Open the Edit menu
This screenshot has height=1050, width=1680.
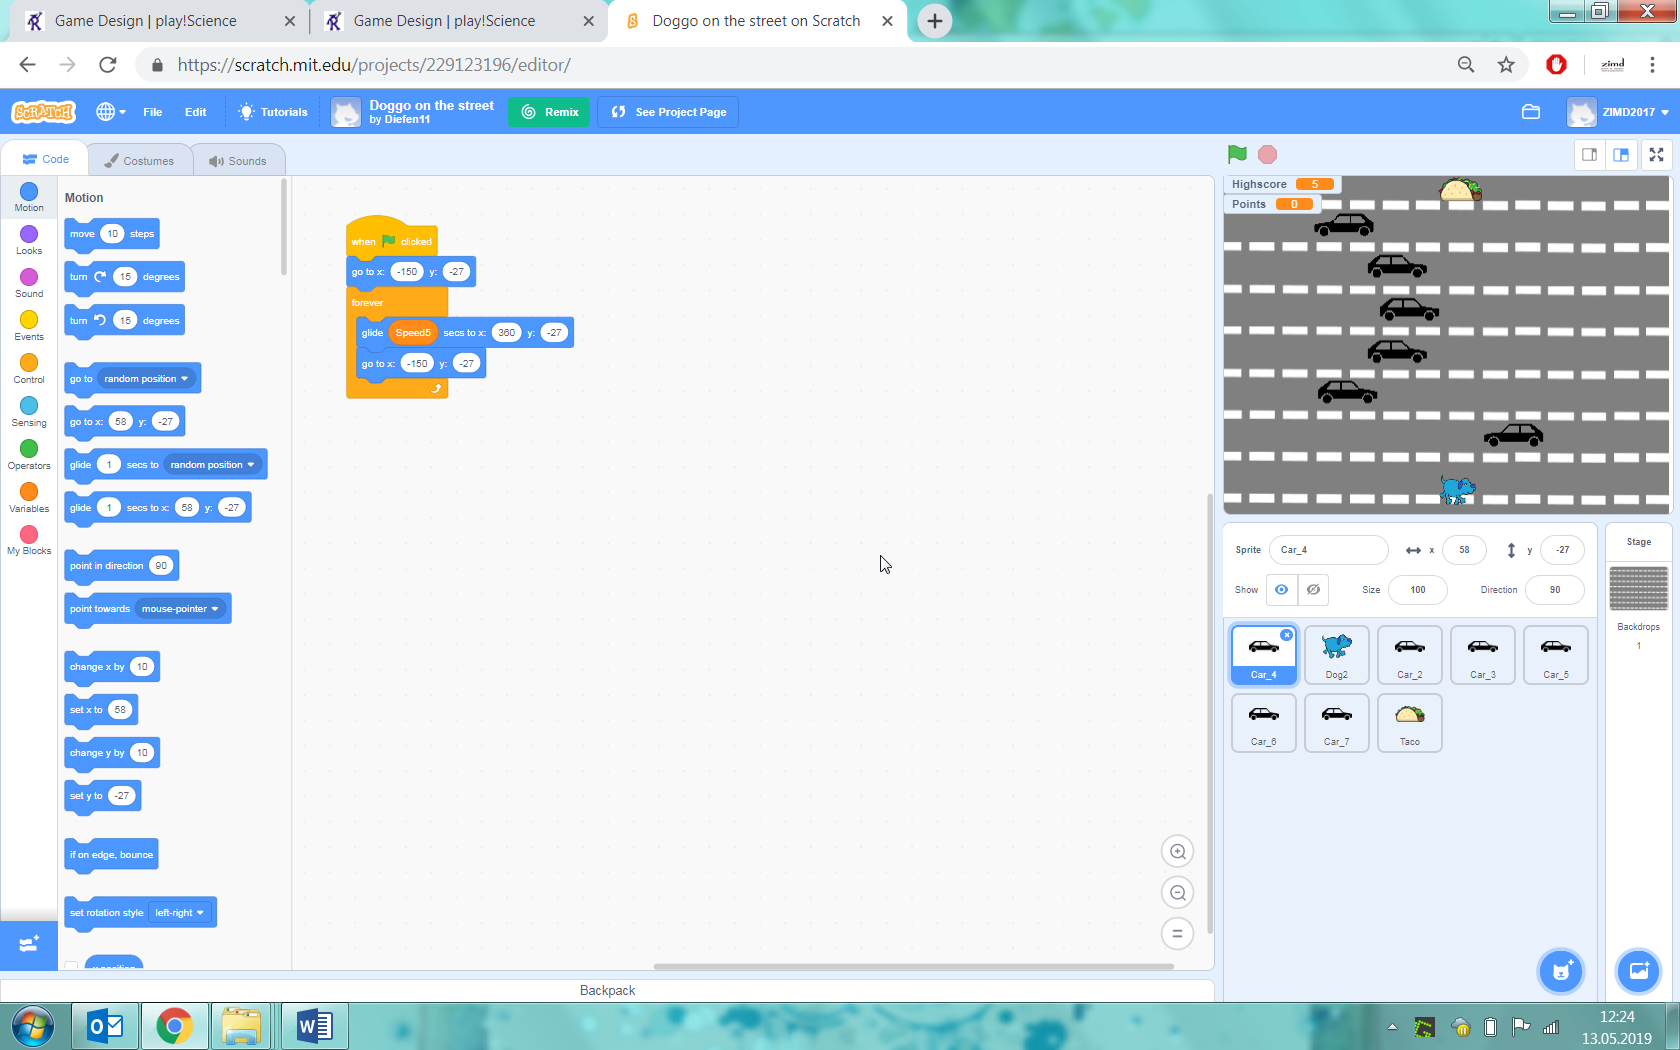(x=195, y=112)
